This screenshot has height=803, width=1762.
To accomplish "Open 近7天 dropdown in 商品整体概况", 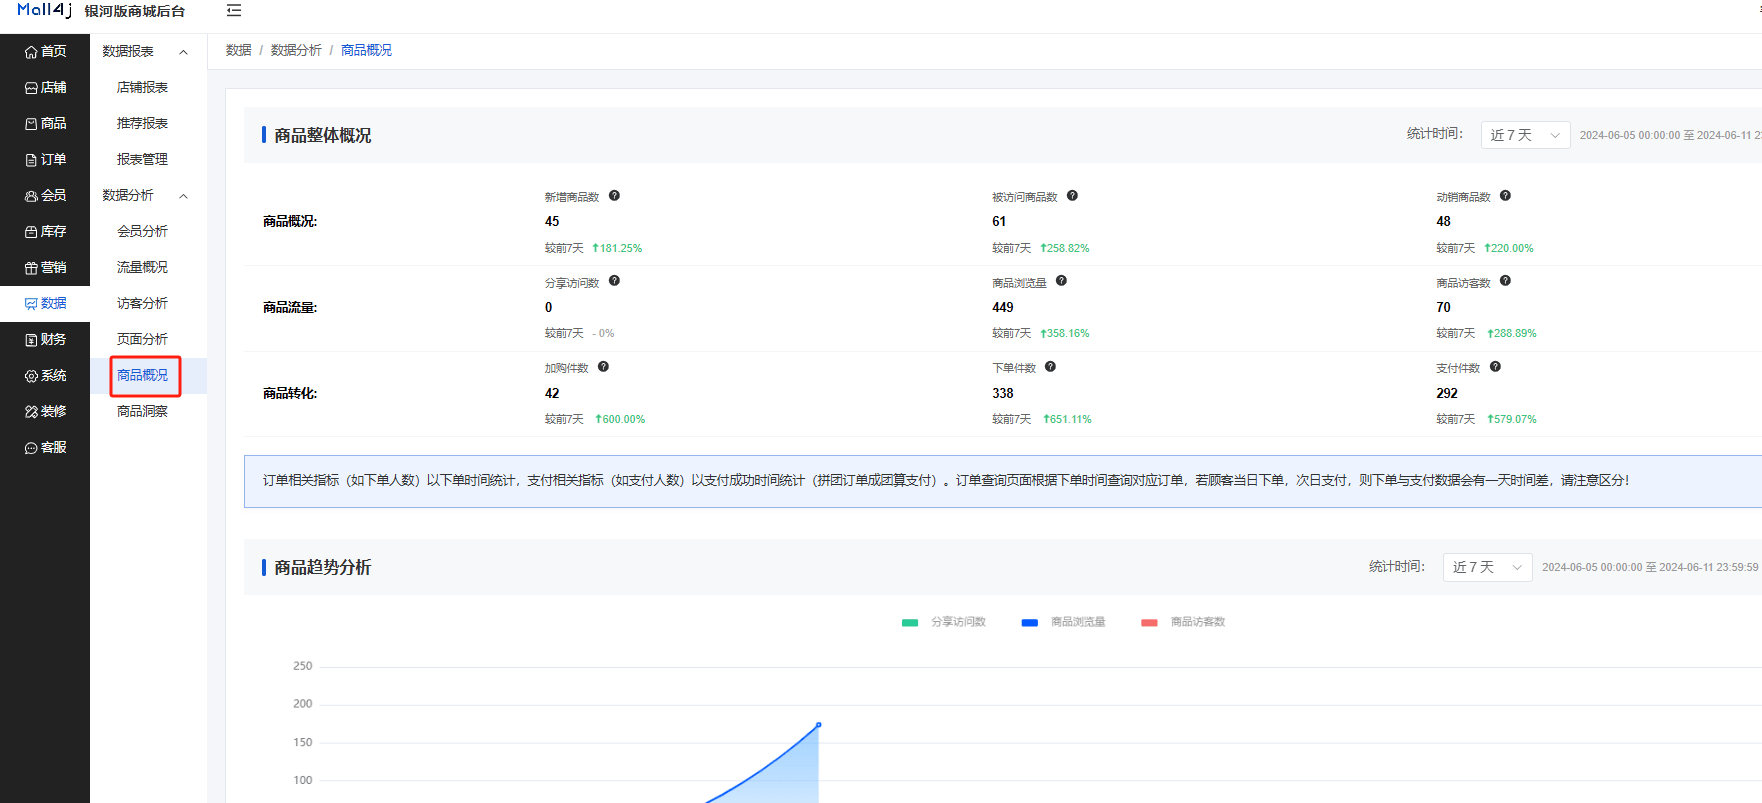I will click(1525, 135).
